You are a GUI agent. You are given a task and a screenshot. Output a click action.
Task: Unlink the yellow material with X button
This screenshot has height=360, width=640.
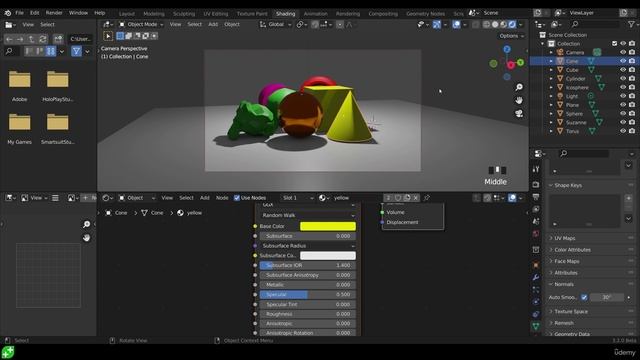point(416,198)
